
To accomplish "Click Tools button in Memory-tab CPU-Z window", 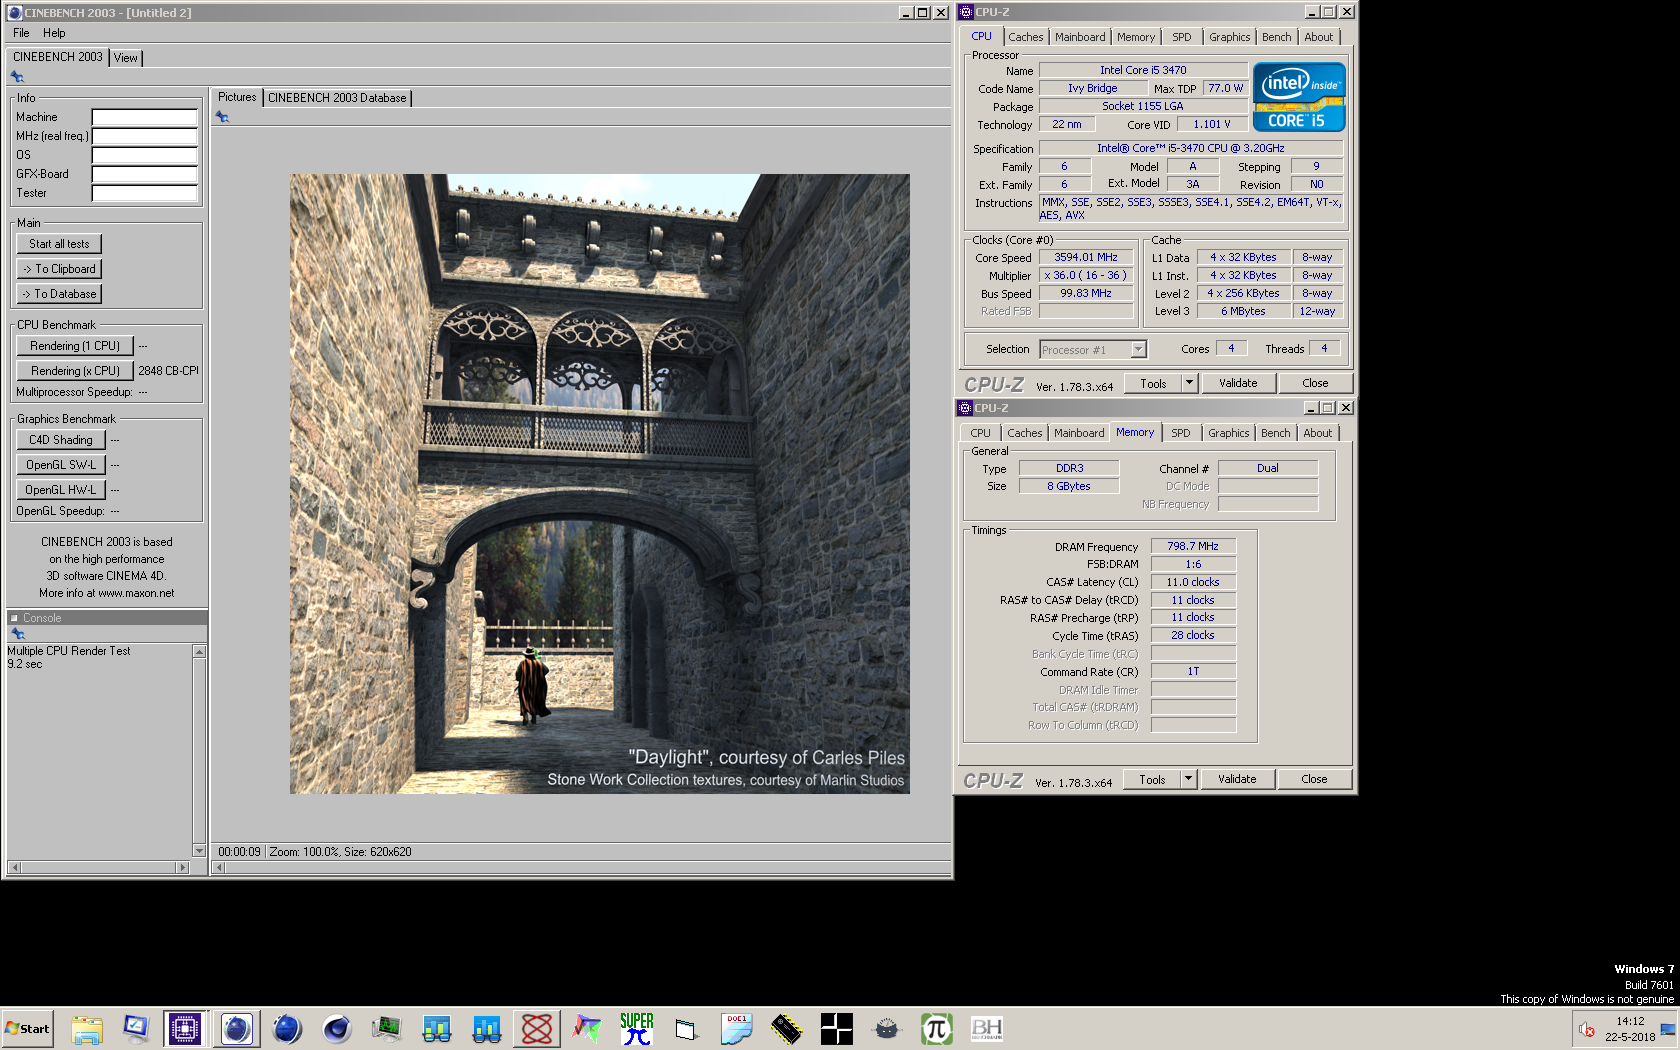I will tap(1152, 779).
